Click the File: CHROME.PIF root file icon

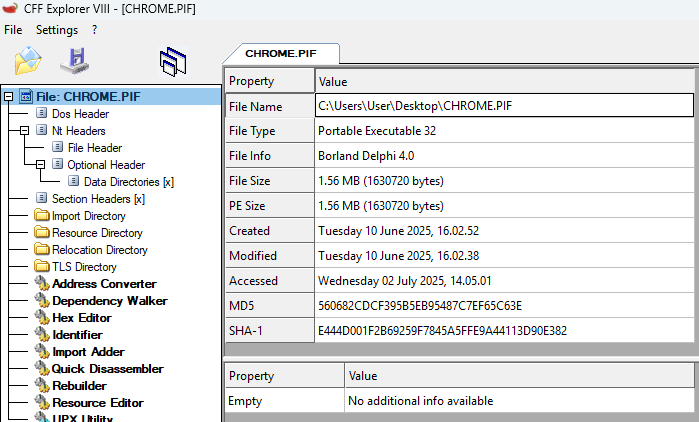click(26, 96)
